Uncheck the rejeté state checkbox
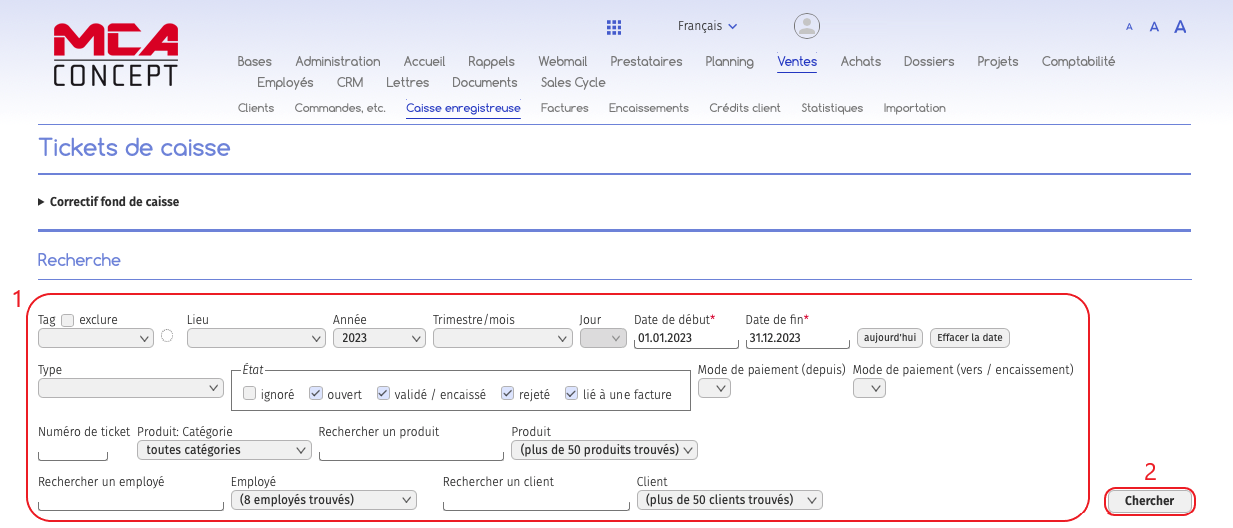 (x=508, y=394)
